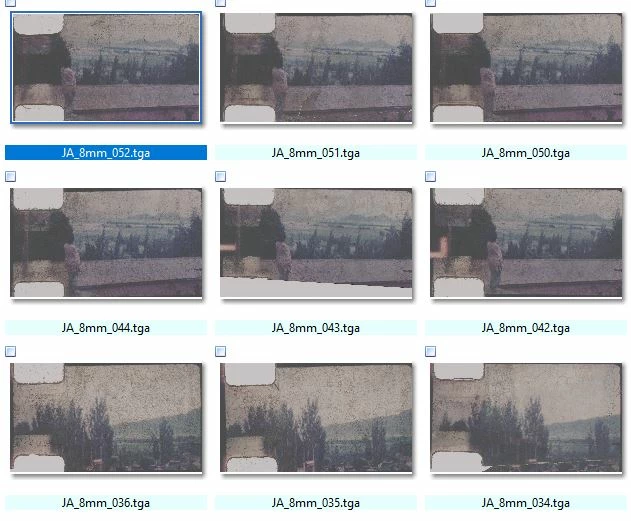Select the JA_8mm_050.tga thumbnail image
The height and width of the screenshot is (521, 631).
click(526, 68)
